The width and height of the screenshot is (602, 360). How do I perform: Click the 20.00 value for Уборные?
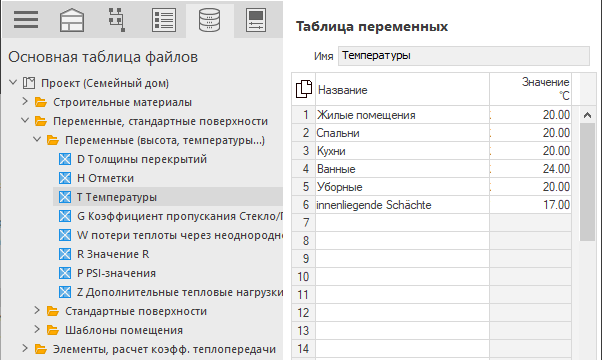click(x=531, y=187)
